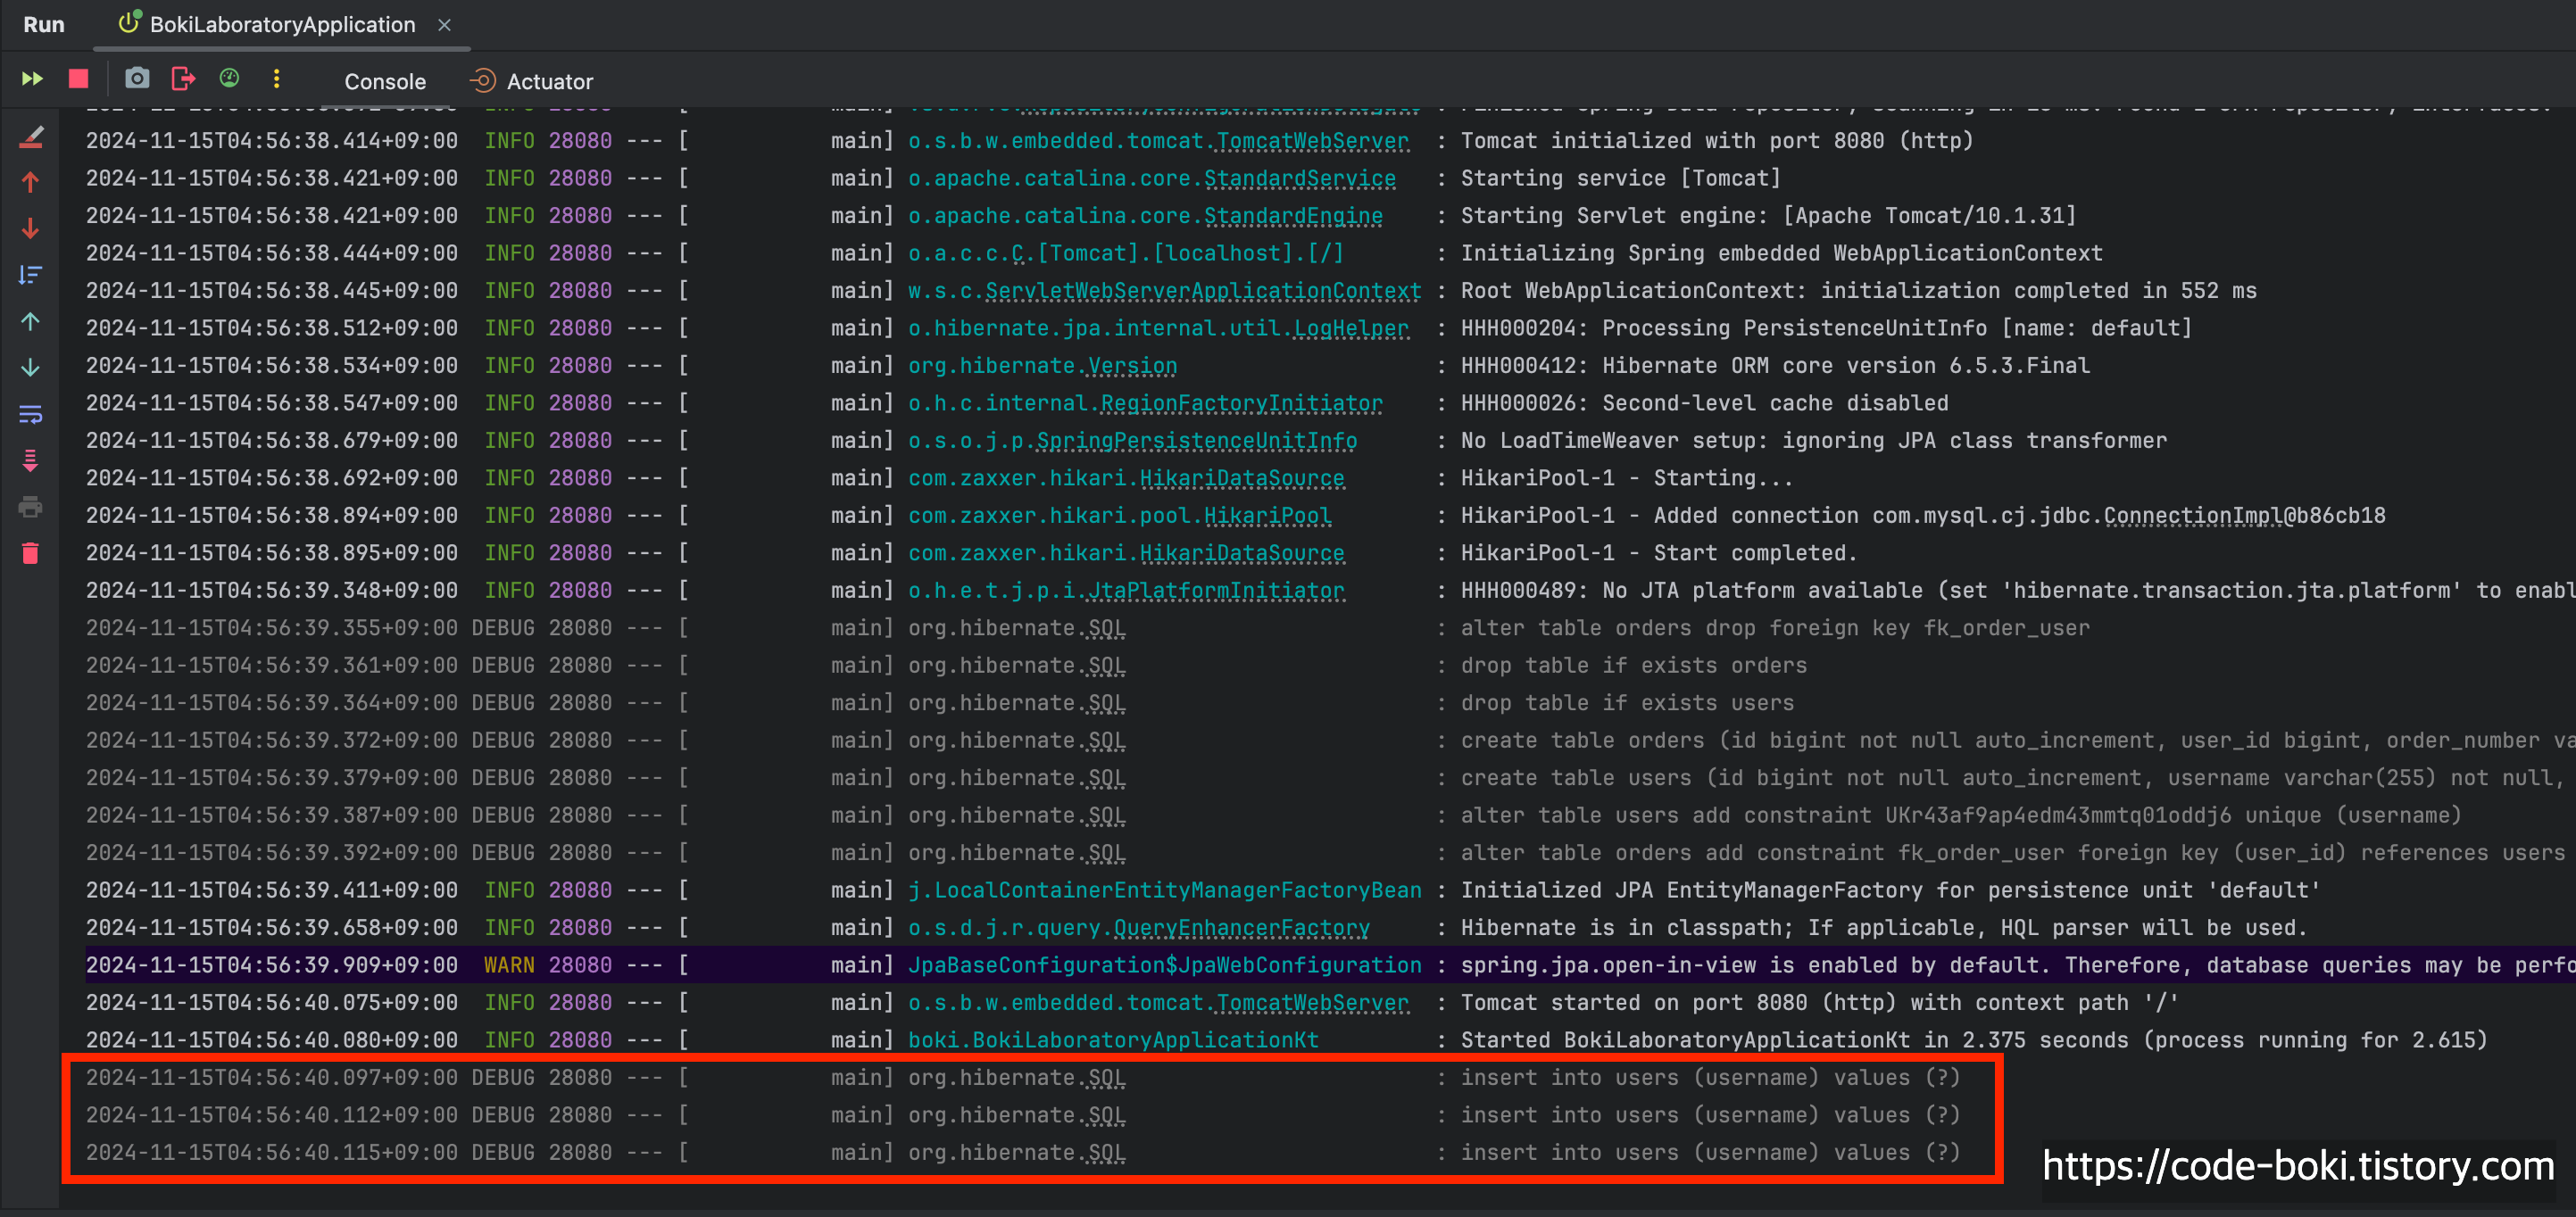Viewport: 2576px width, 1217px height.
Task: Click the Exit application icon
Action: pos(183,79)
